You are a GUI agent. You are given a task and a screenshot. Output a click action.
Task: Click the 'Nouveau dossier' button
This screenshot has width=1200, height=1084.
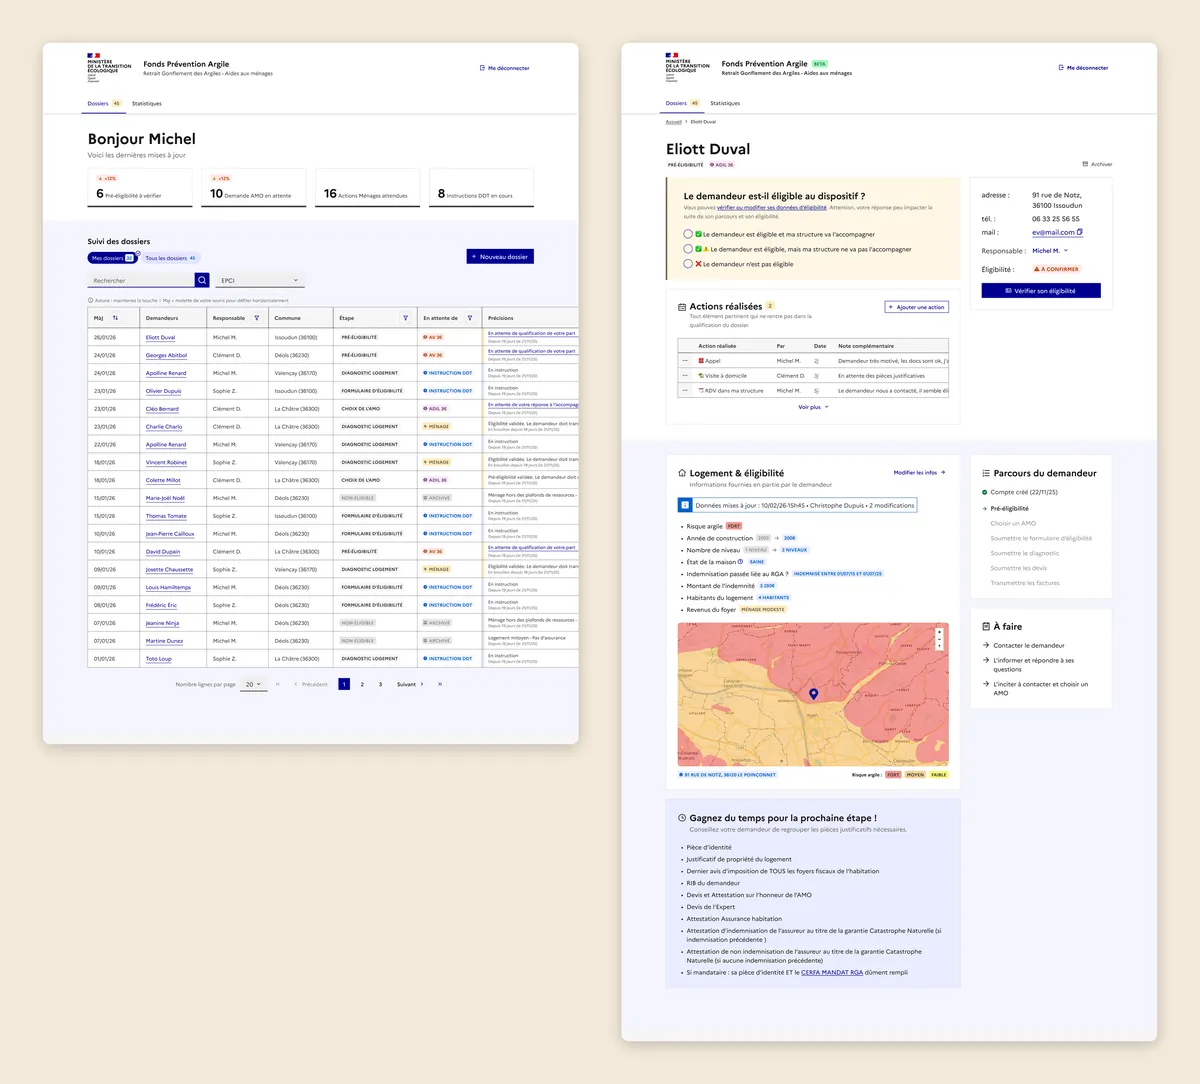tap(500, 257)
